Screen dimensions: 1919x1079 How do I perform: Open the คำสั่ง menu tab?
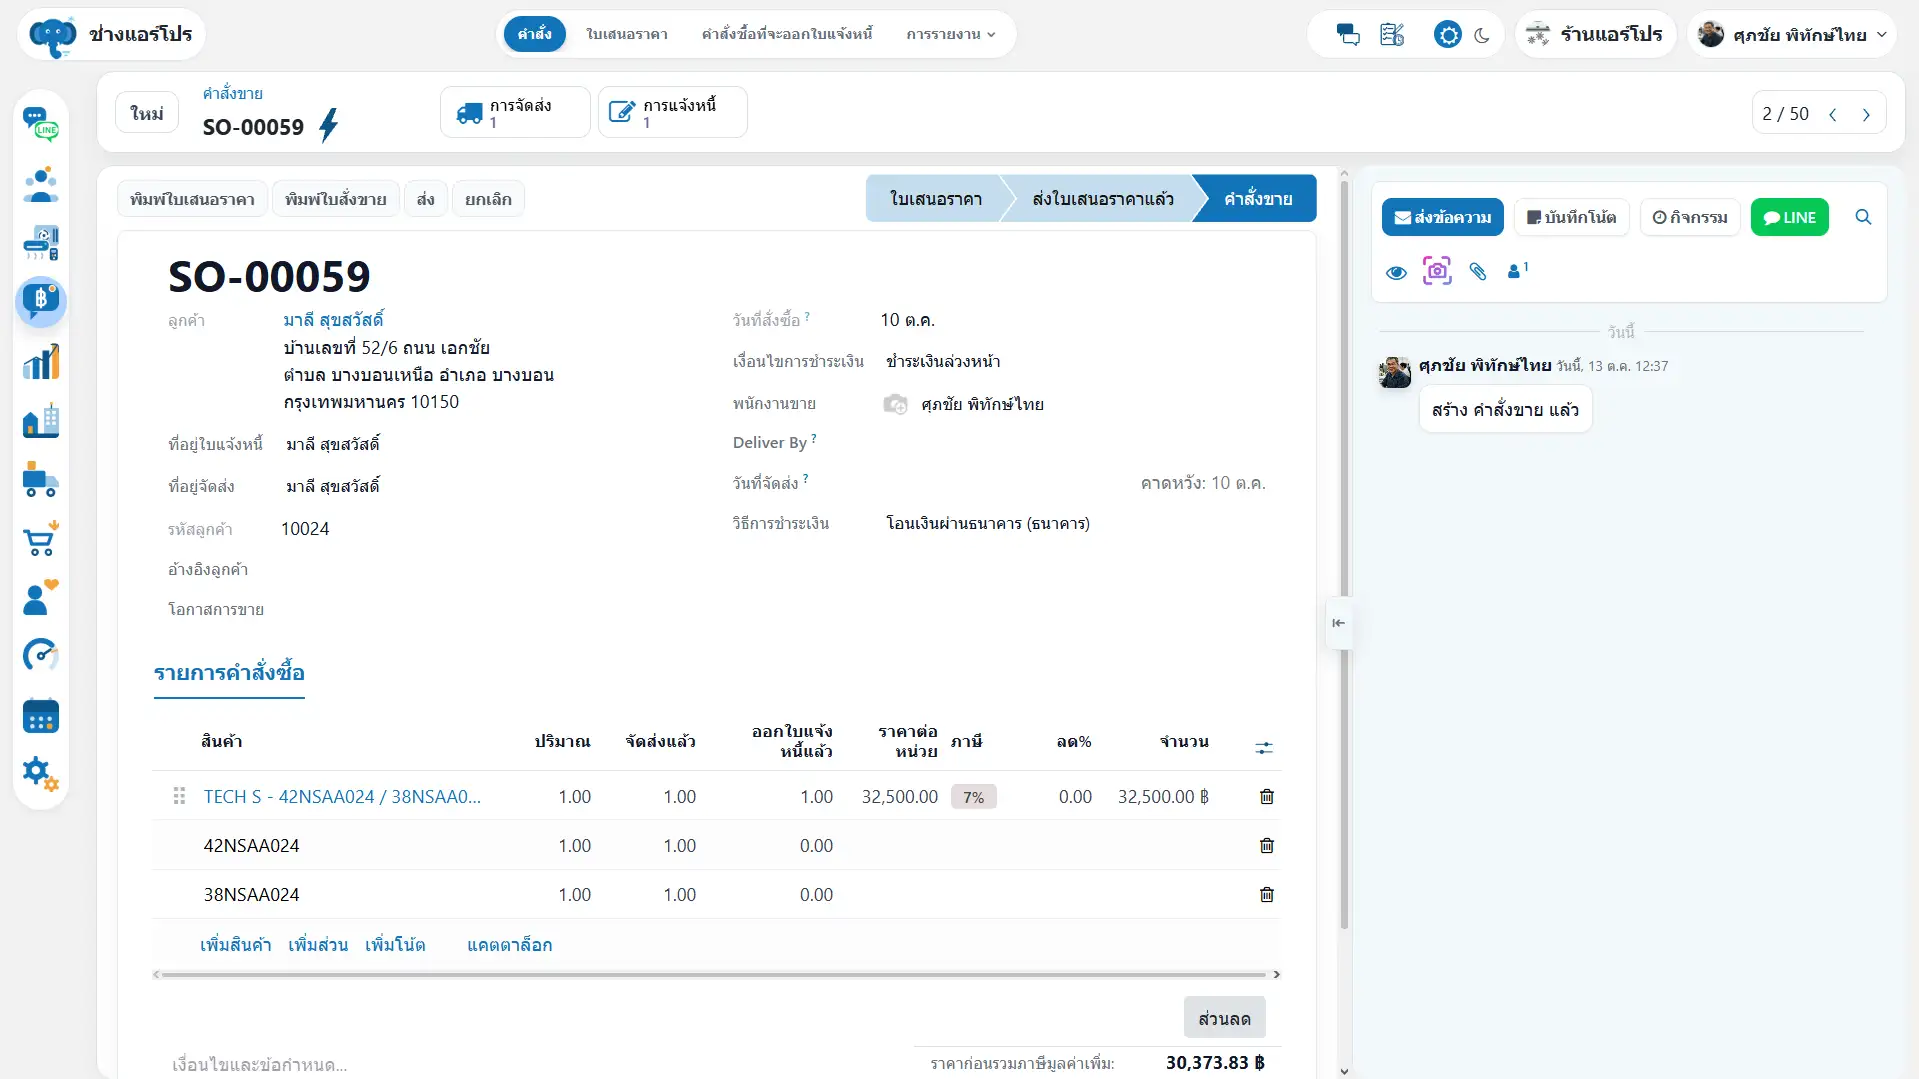point(534,34)
